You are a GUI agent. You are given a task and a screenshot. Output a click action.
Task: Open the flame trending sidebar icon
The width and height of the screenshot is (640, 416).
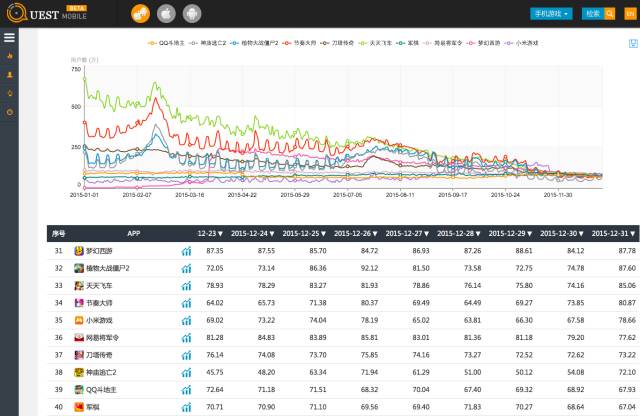pos(10,56)
